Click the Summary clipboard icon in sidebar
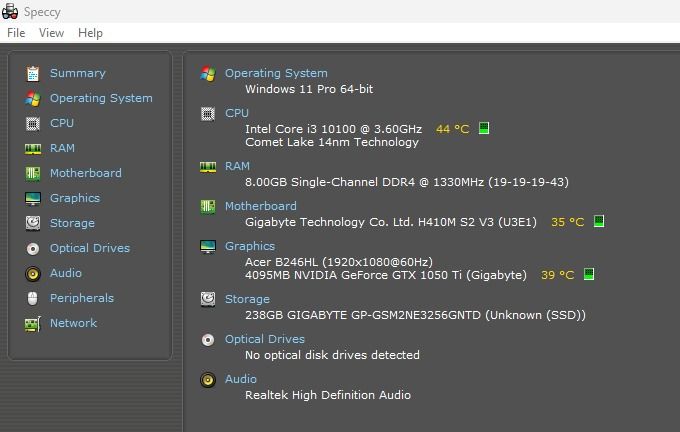Viewport: 680px width, 432px height. coord(33,74)
